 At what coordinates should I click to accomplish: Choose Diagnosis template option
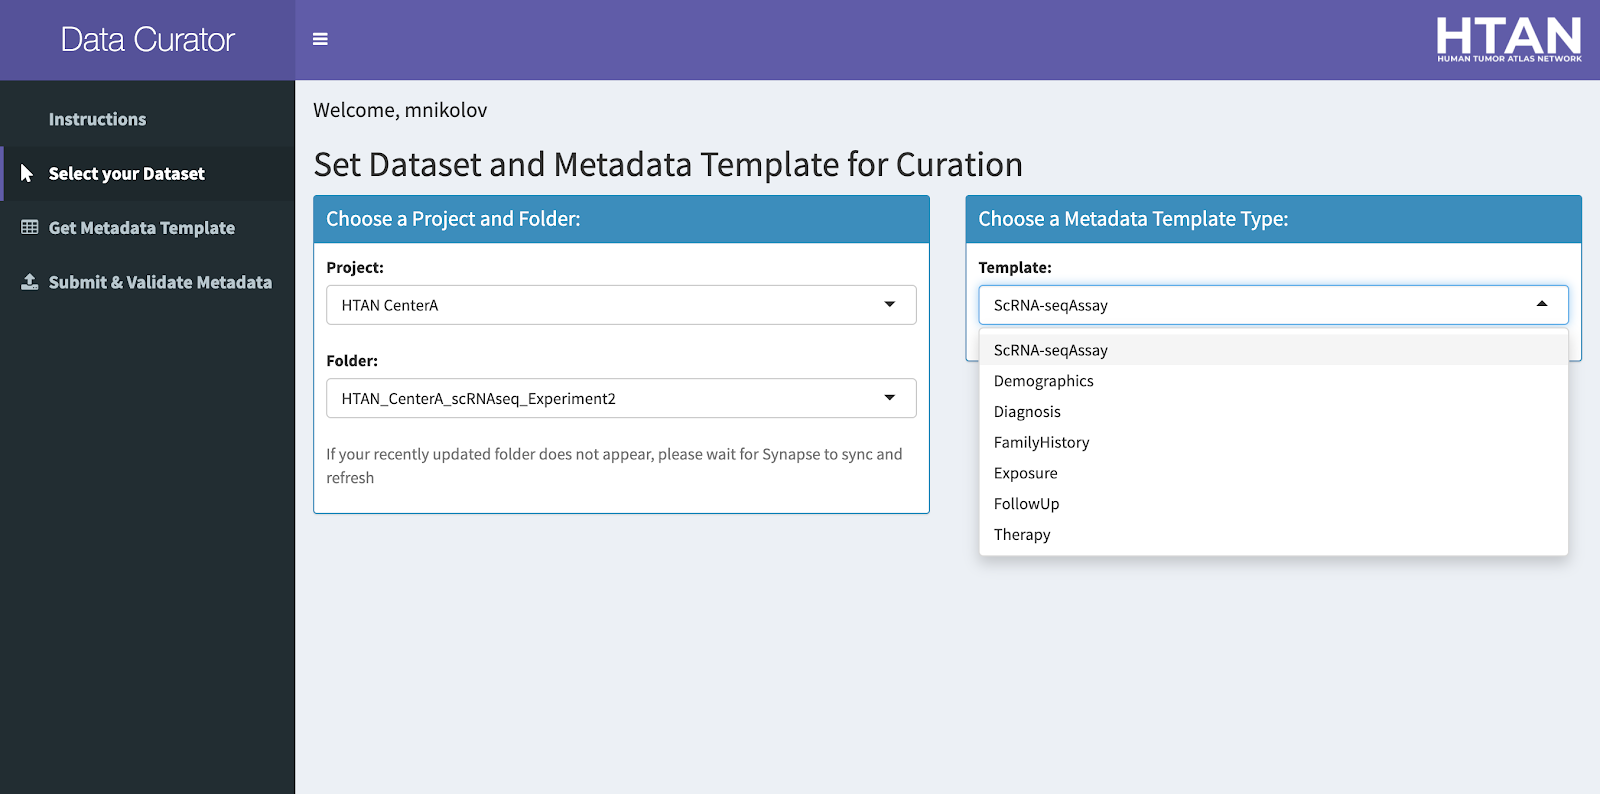tap(1273, 412)
